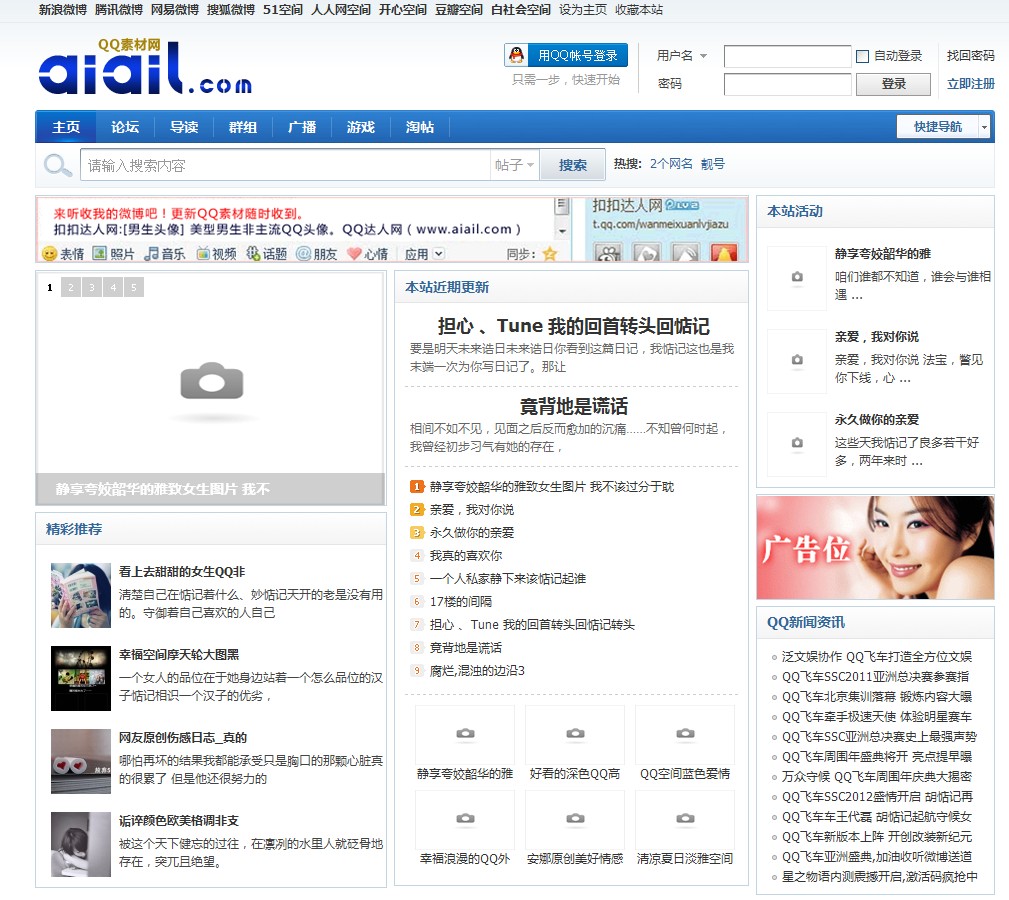Image resolution: width=1009 pixels, height=900 pixels.
Task: Click the aiail.com site logo
Action: (145, 67)
